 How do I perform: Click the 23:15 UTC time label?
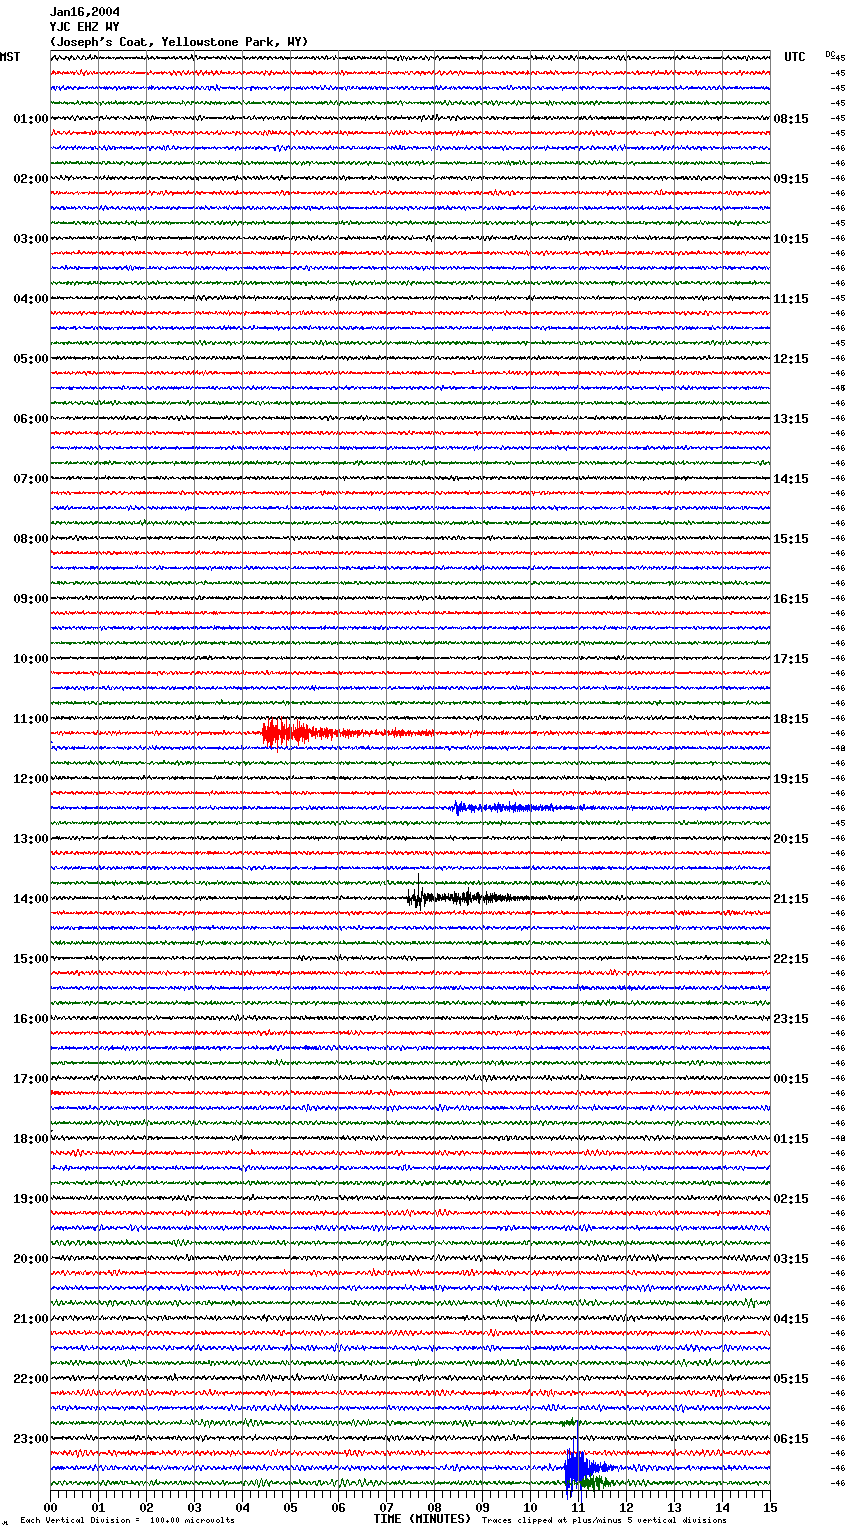[791, 1019]
